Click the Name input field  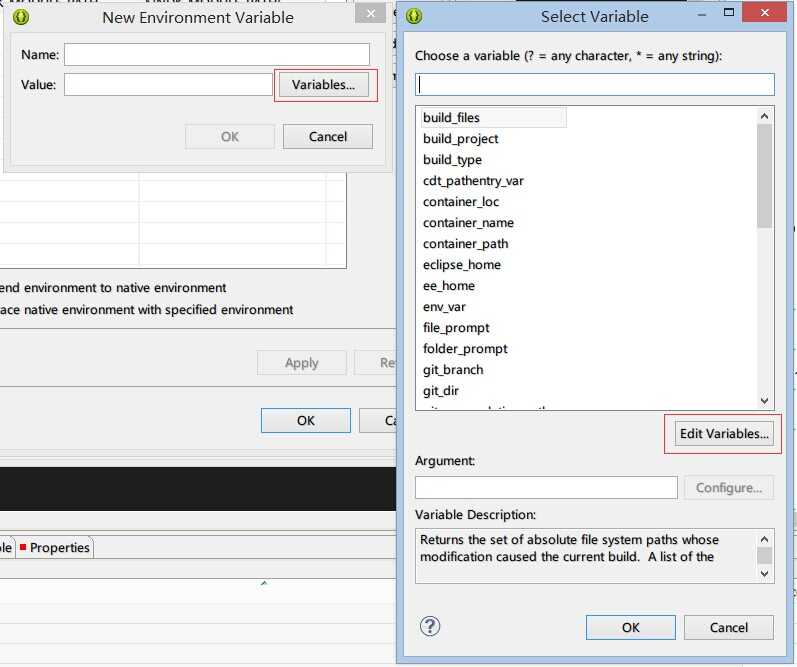coord(217,54)
